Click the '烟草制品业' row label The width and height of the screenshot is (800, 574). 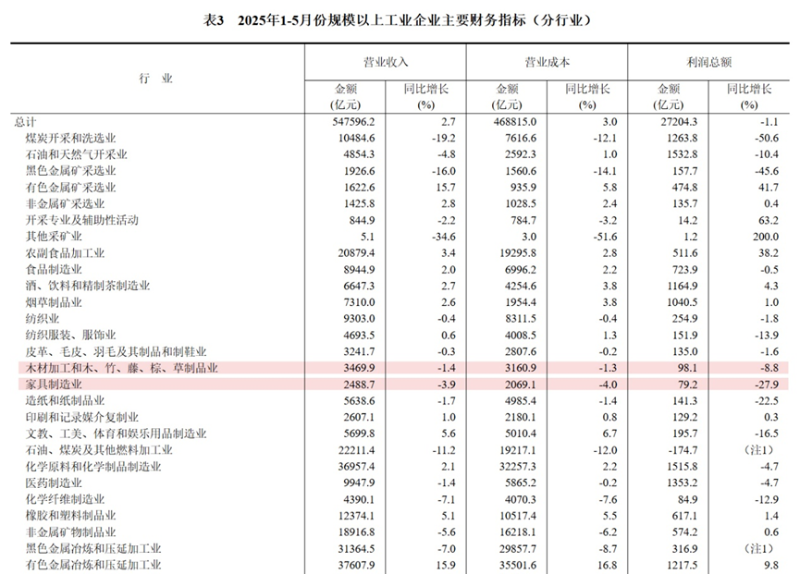54,302
